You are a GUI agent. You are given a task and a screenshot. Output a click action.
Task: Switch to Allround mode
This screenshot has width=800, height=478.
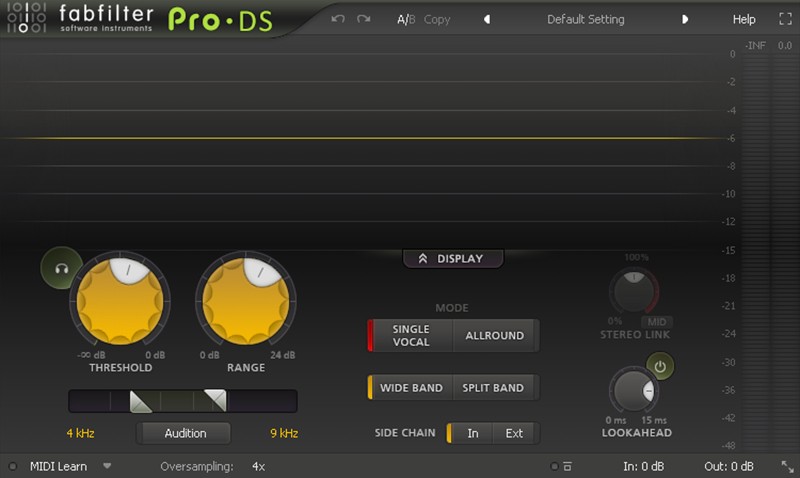coord(494,336)
